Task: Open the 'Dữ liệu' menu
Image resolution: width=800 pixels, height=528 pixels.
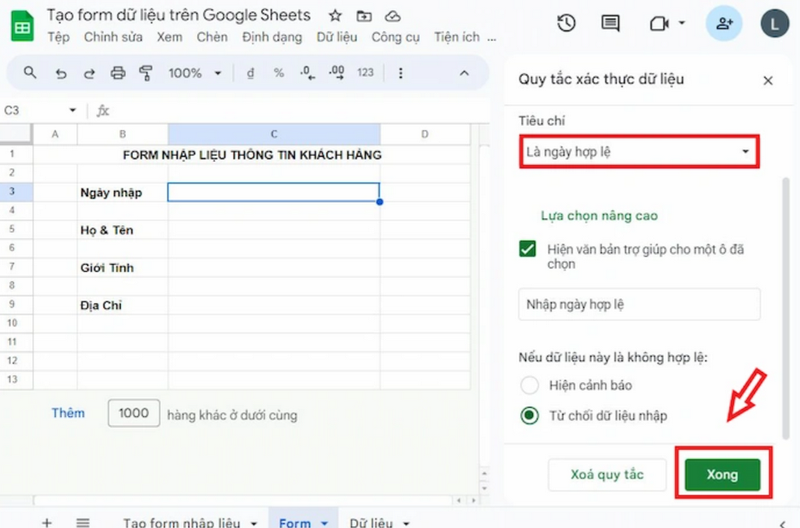Action: pyautogui.click(x=337, y=37)
